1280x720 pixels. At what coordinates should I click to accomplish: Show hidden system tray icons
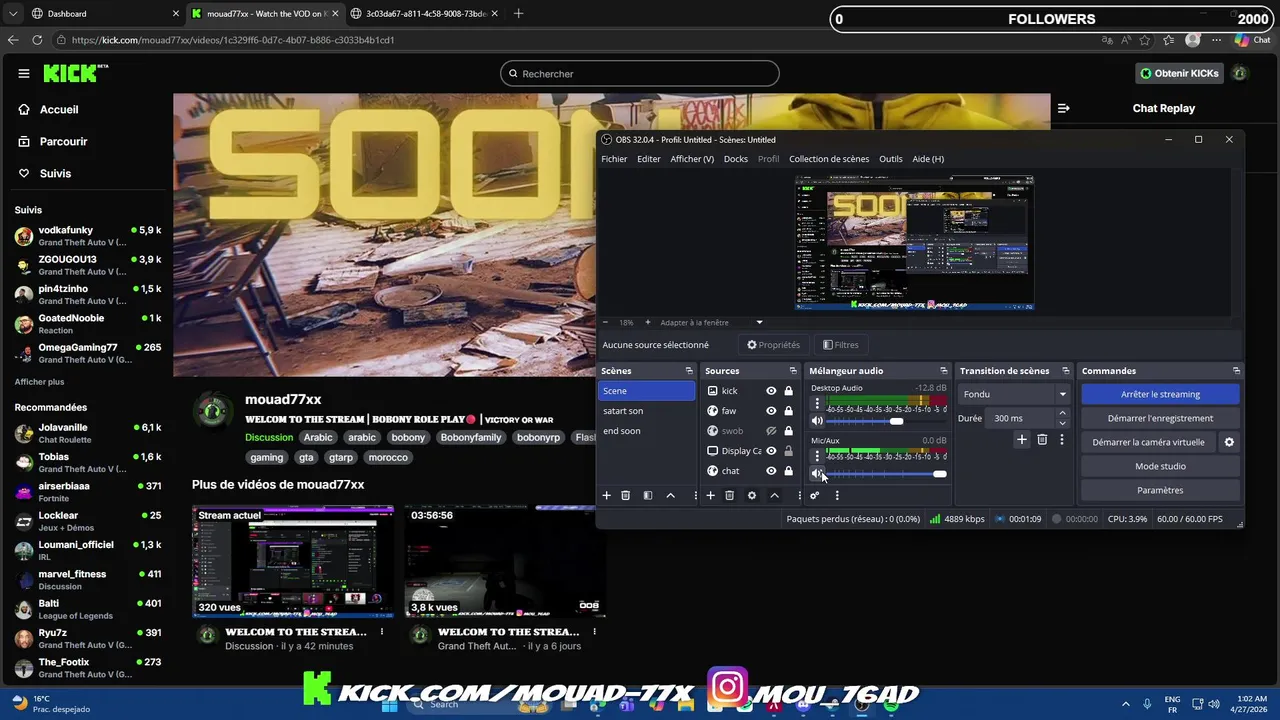(x=1125, y=704)
